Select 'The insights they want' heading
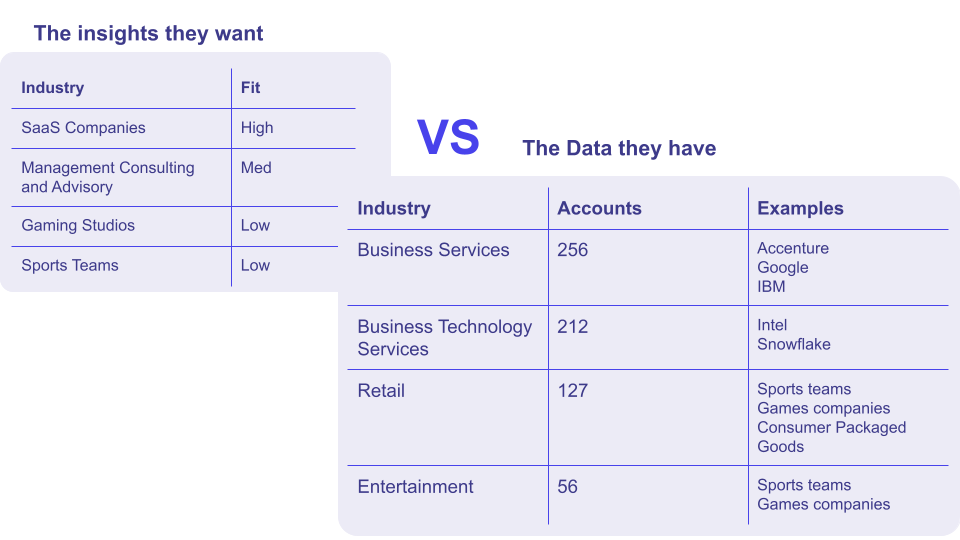The image size is (960, 540). tap(148, 33)
